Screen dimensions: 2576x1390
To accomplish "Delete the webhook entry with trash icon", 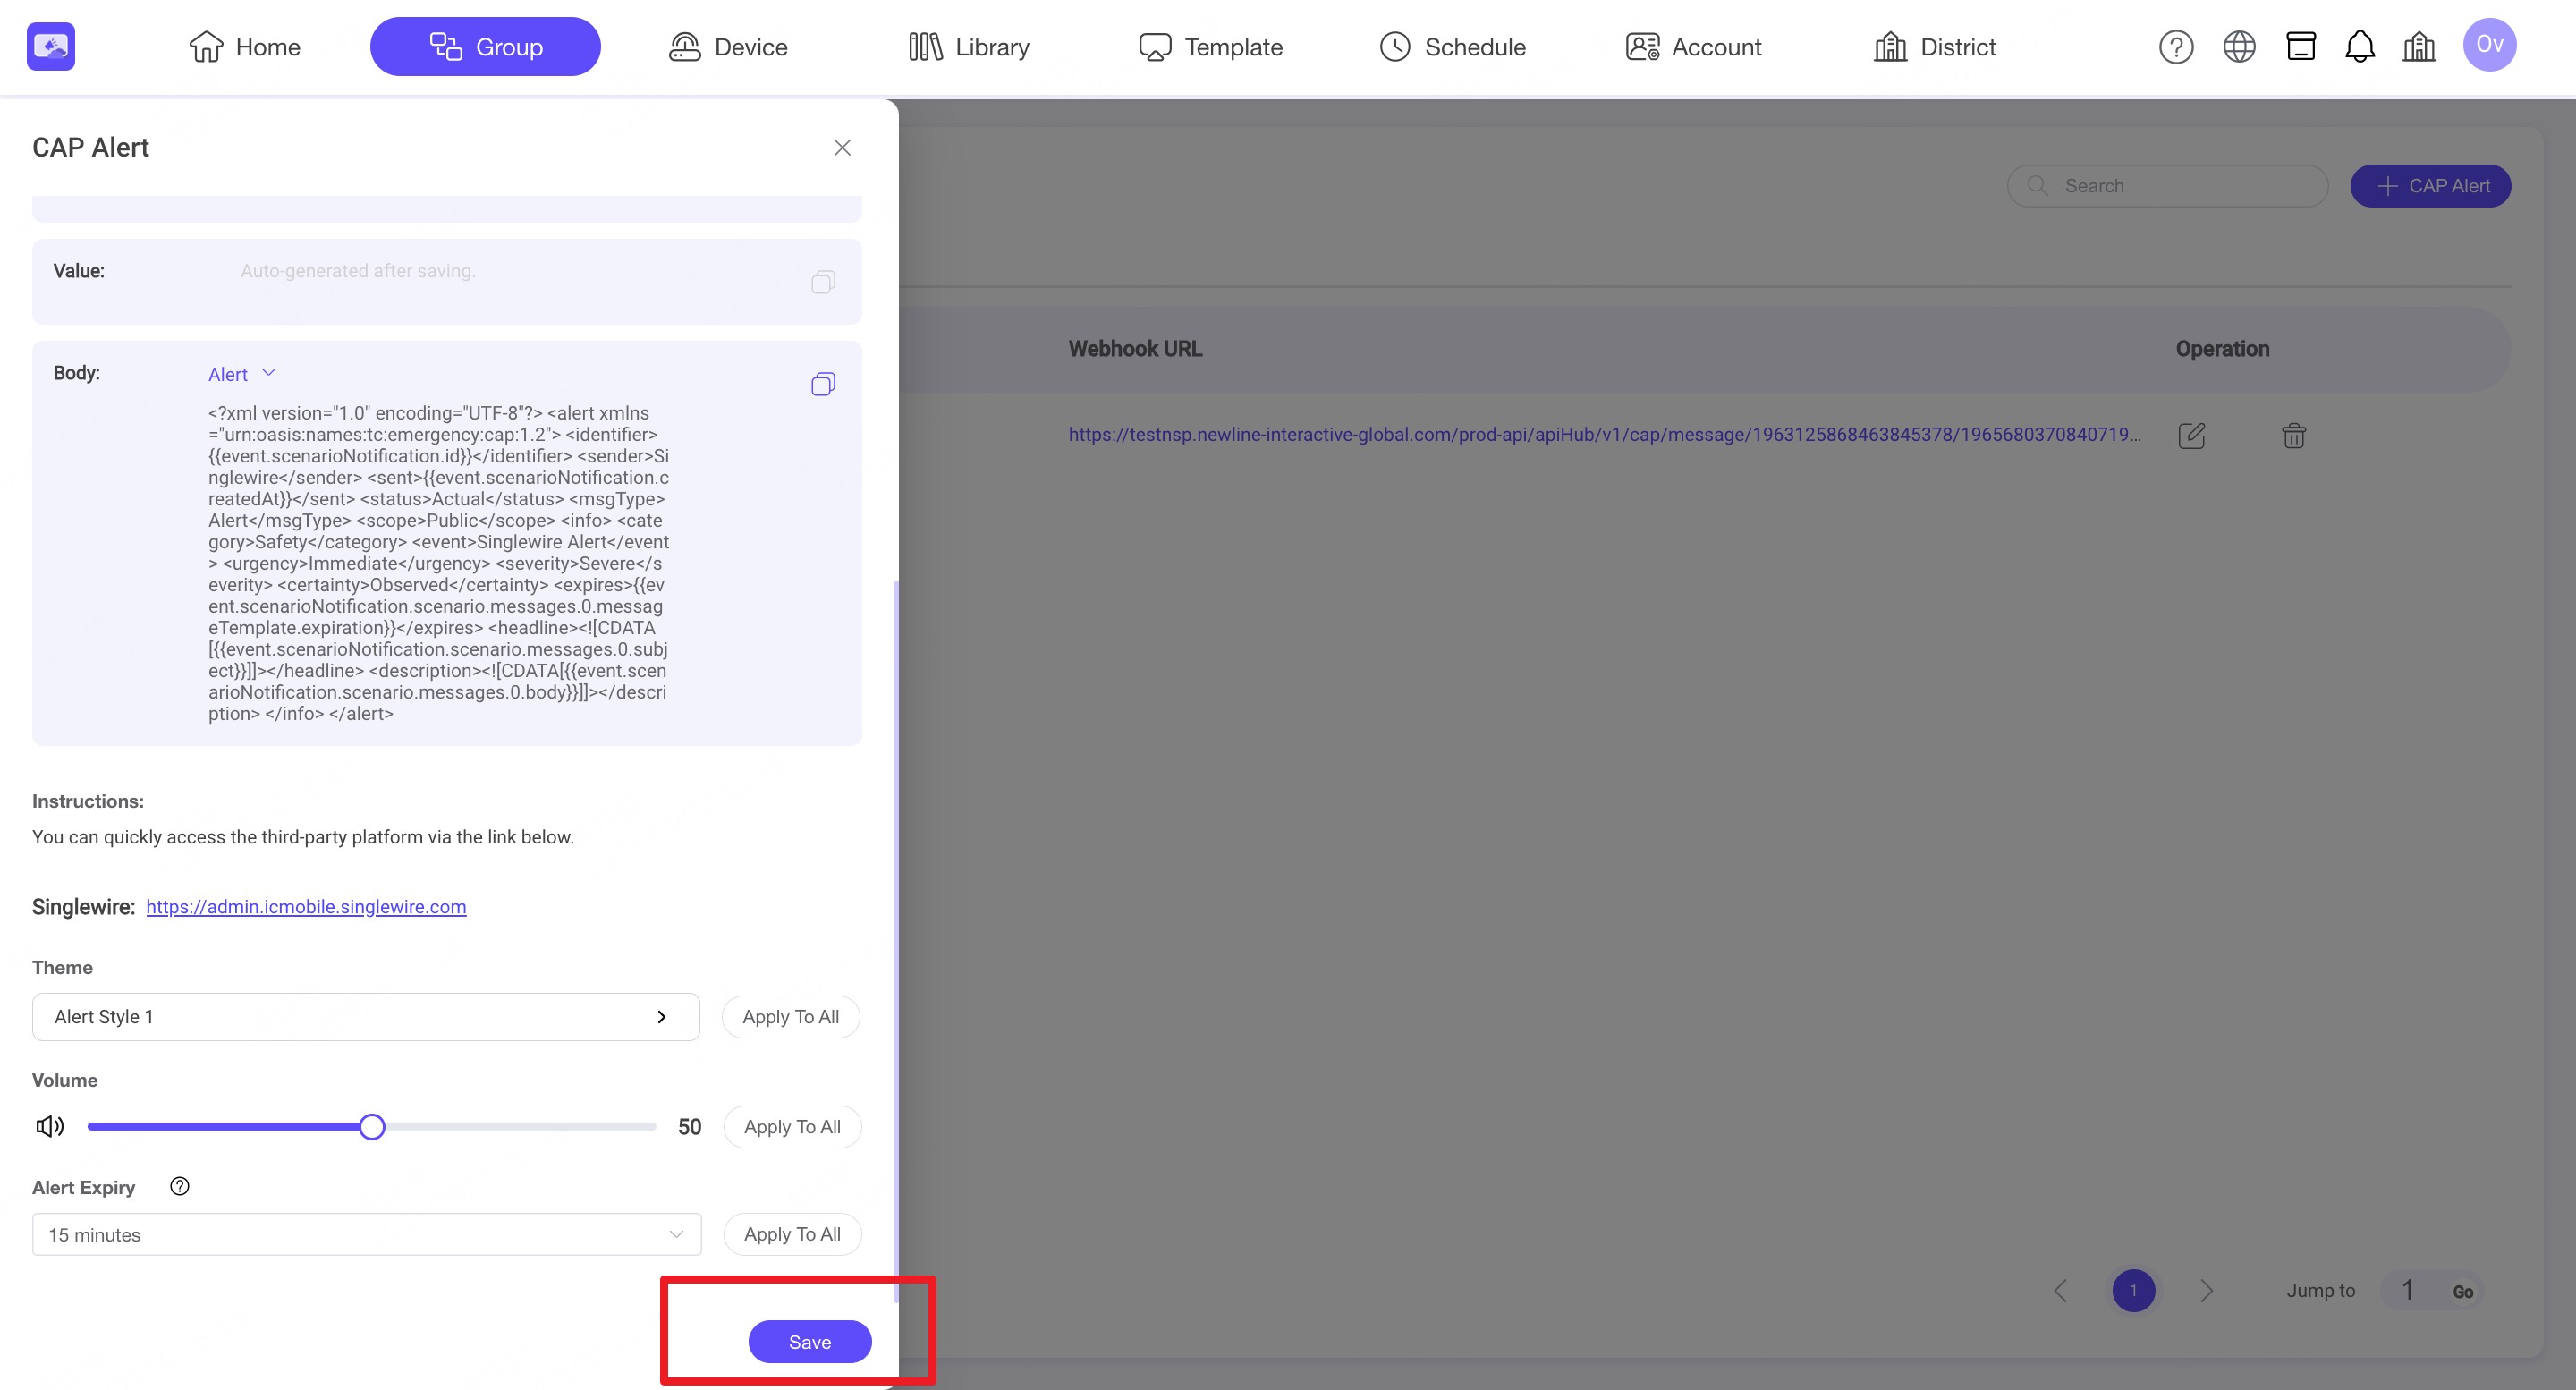I will (2293, 435).
